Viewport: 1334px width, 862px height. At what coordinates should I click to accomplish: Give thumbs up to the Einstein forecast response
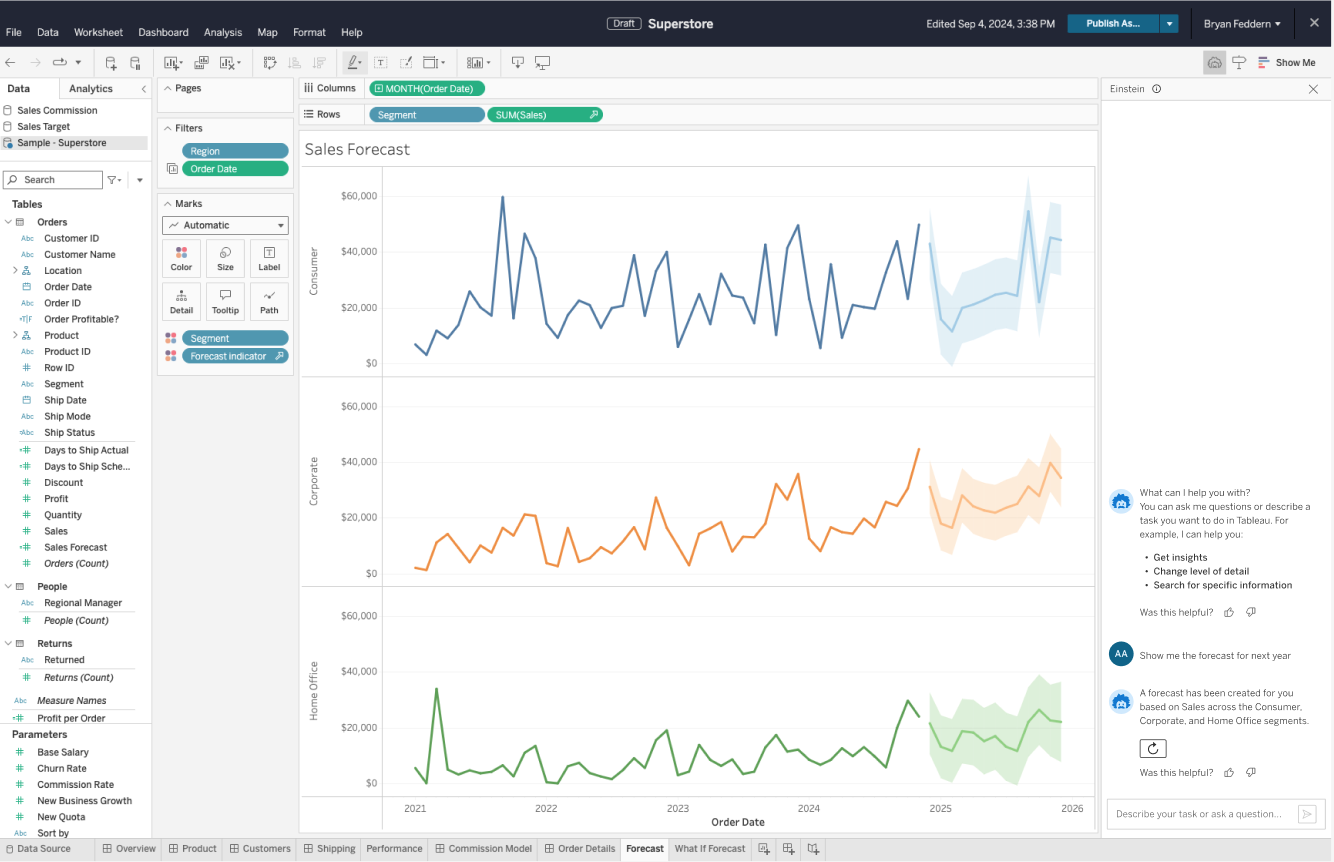1229,772
